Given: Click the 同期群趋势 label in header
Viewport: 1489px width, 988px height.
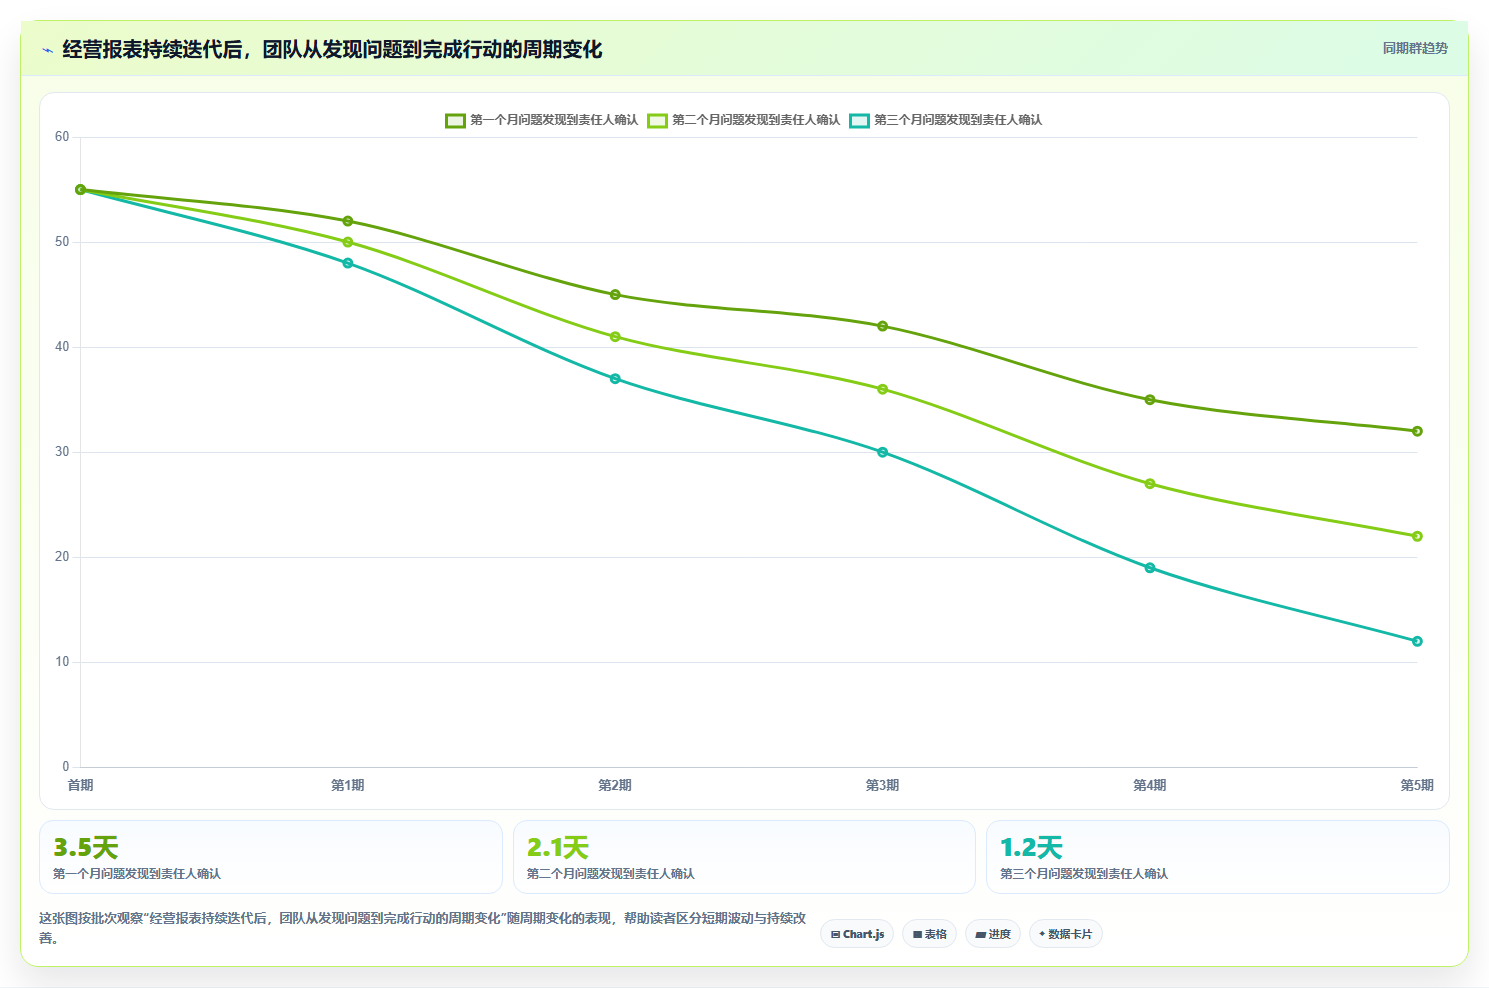Looking at the screenshot, I should coord(1415,48).
